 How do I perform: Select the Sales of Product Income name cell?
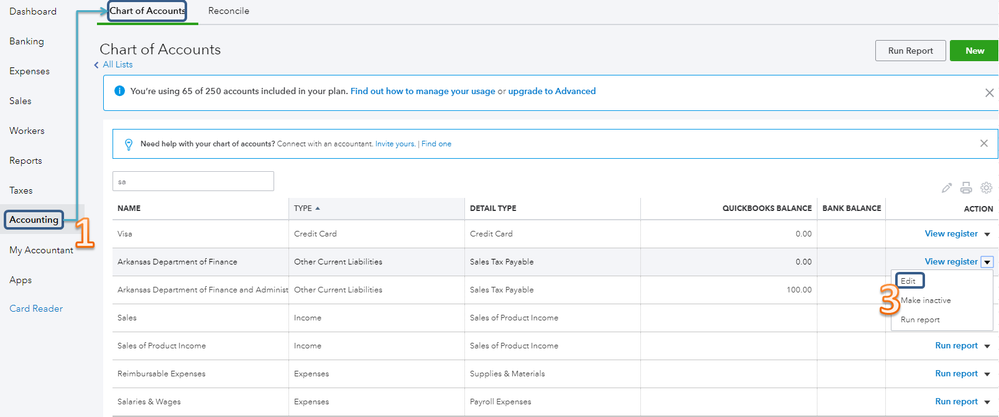[x=161, y=346]
